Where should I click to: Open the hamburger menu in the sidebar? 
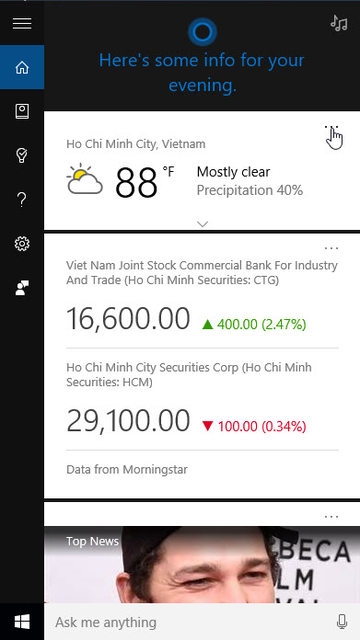point(22,23)
